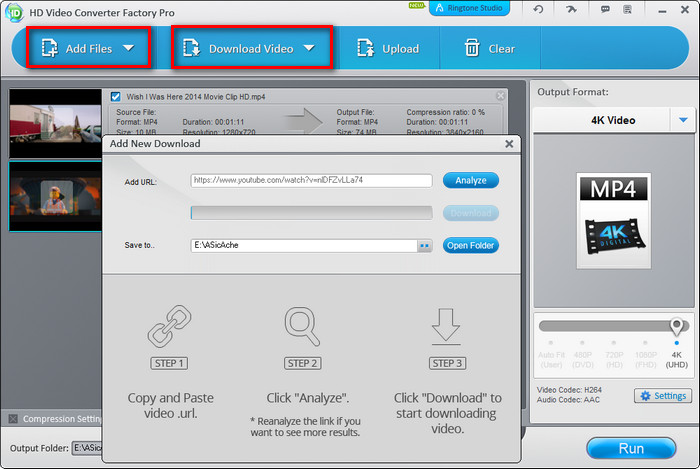The height and width of the screenshot is (469, 700).
Task: Open the Settings button with gear
Action: click(x=663, y=396)
